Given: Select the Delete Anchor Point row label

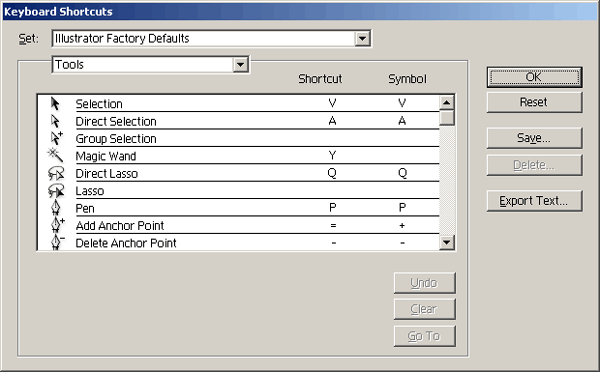Looking at the screenshot, I should point(126,243).
